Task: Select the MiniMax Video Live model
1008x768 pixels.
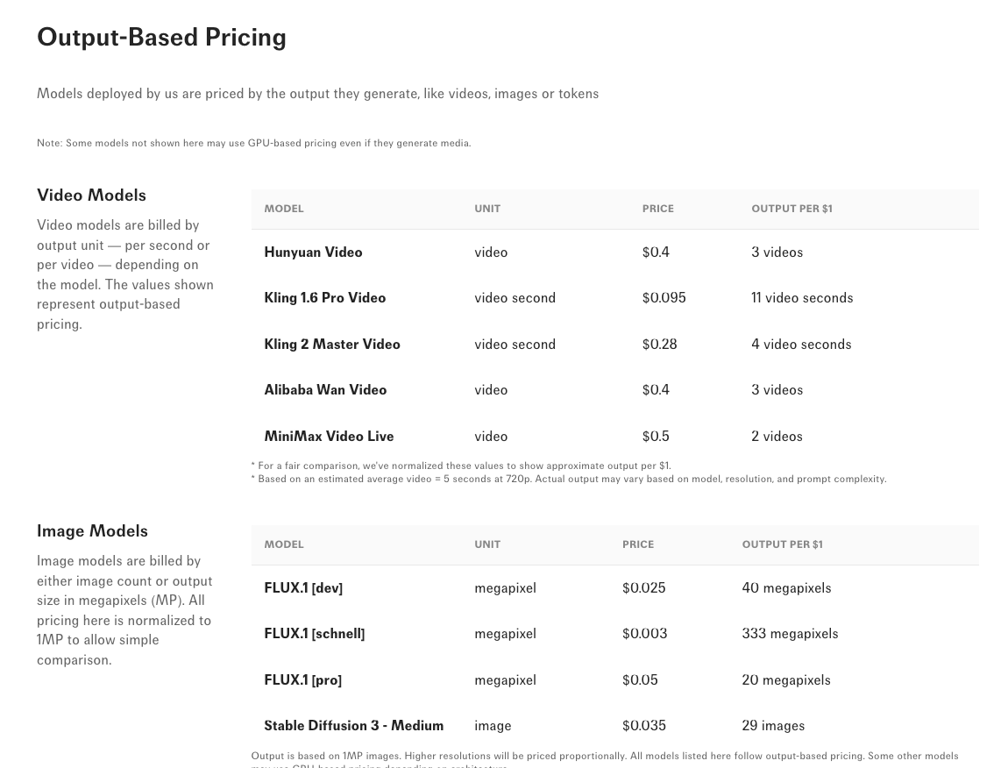Action: click(x=328, y=436)
